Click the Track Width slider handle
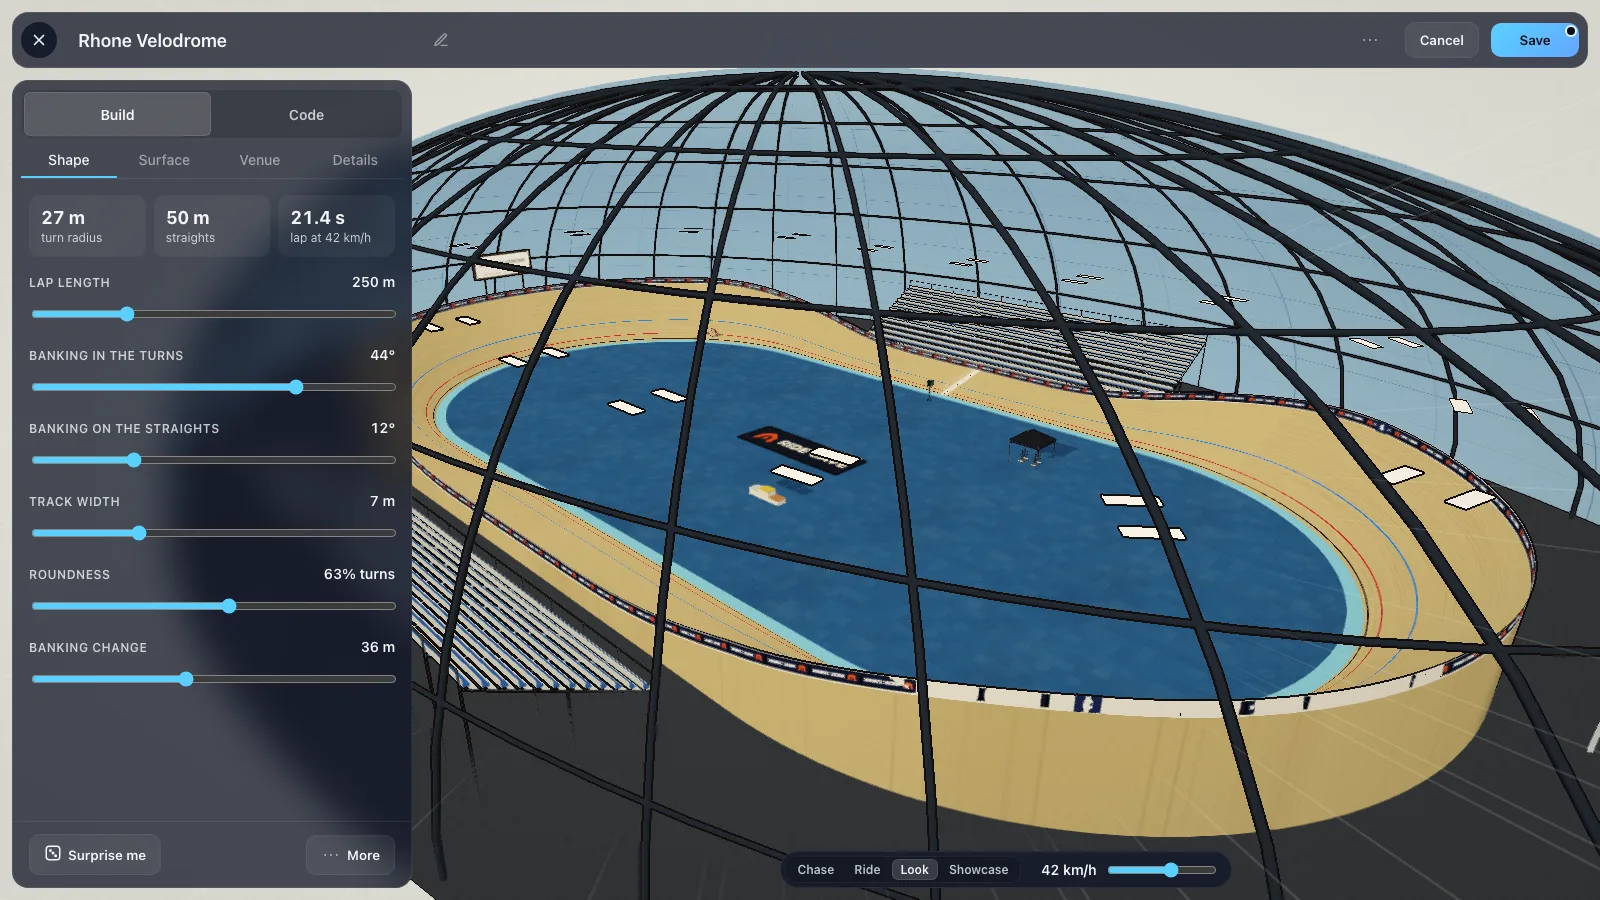Viewport: 1600px width, 900px height. 139,533
